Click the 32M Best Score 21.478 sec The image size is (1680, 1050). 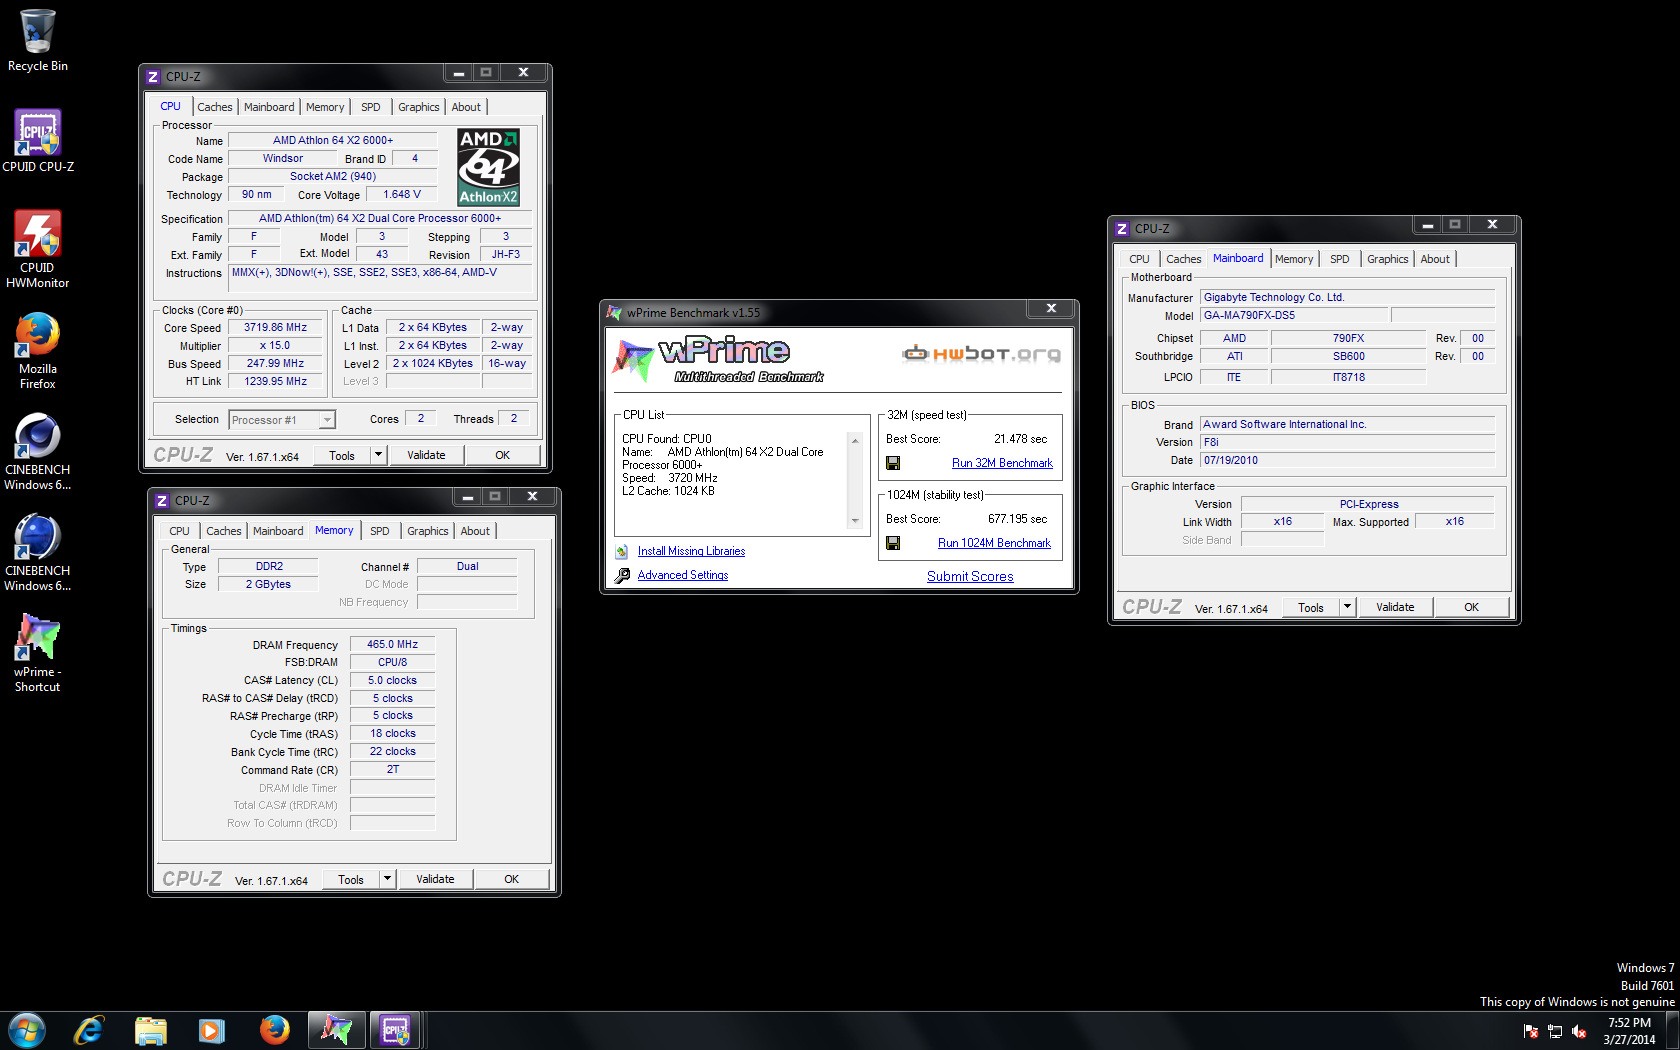tap(1020, 439)
